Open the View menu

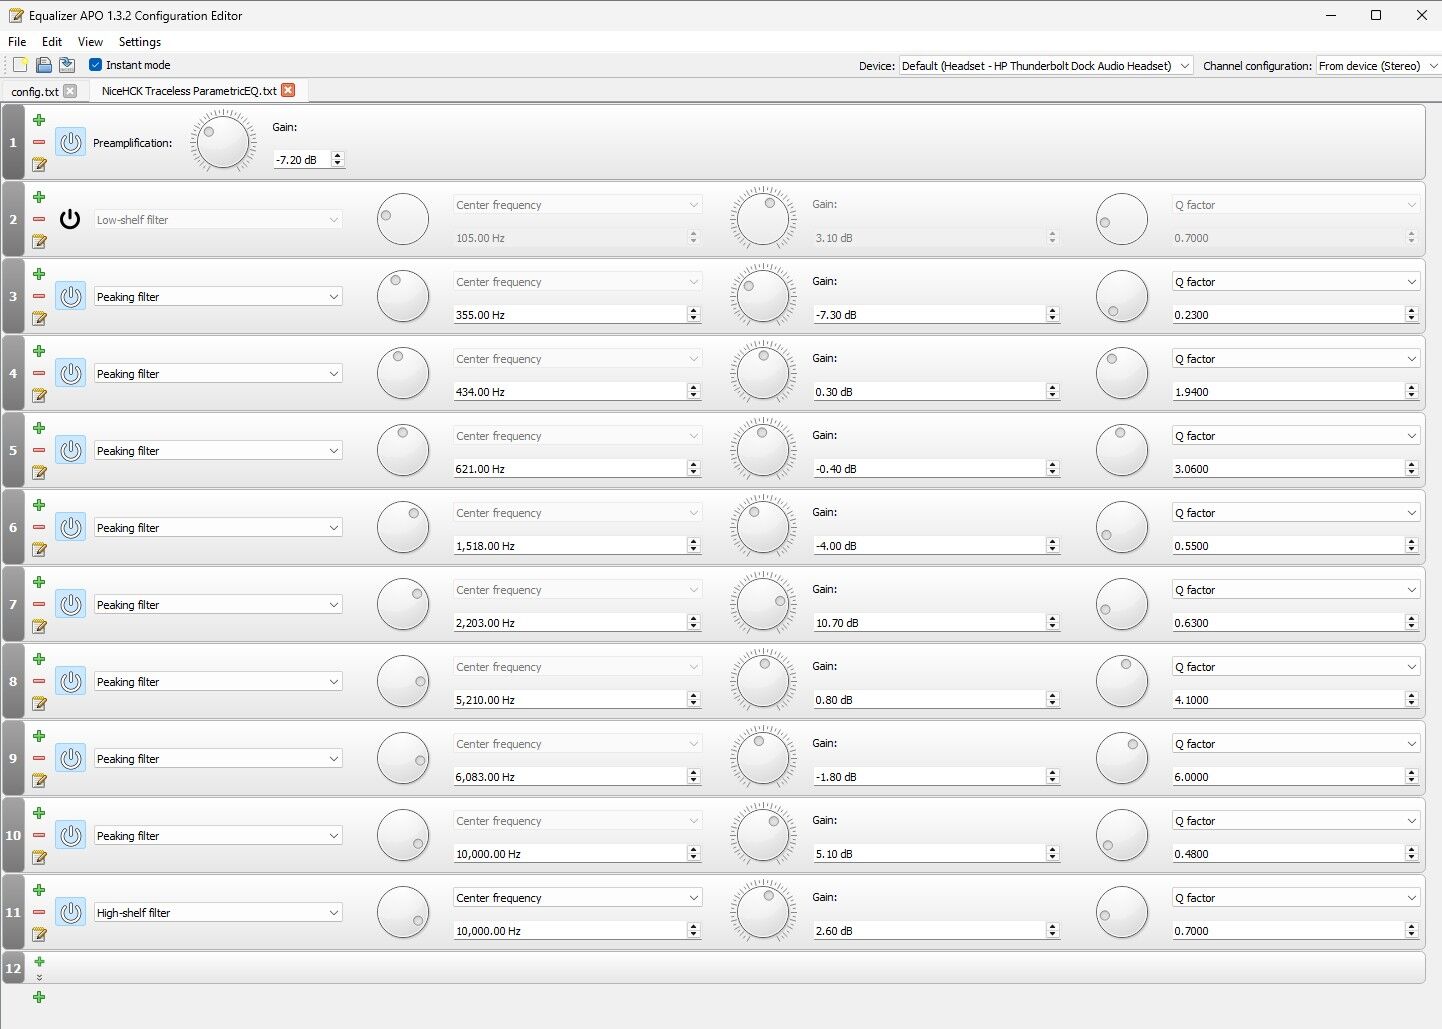pyautogui.click(x=90, y=42)
